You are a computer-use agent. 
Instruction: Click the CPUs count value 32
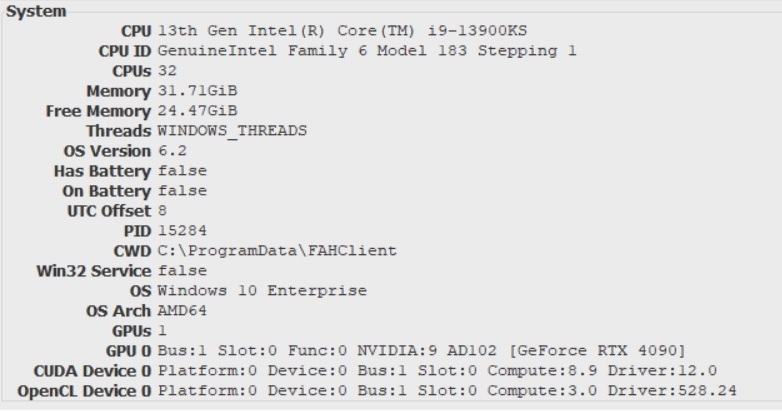[167, 71]
